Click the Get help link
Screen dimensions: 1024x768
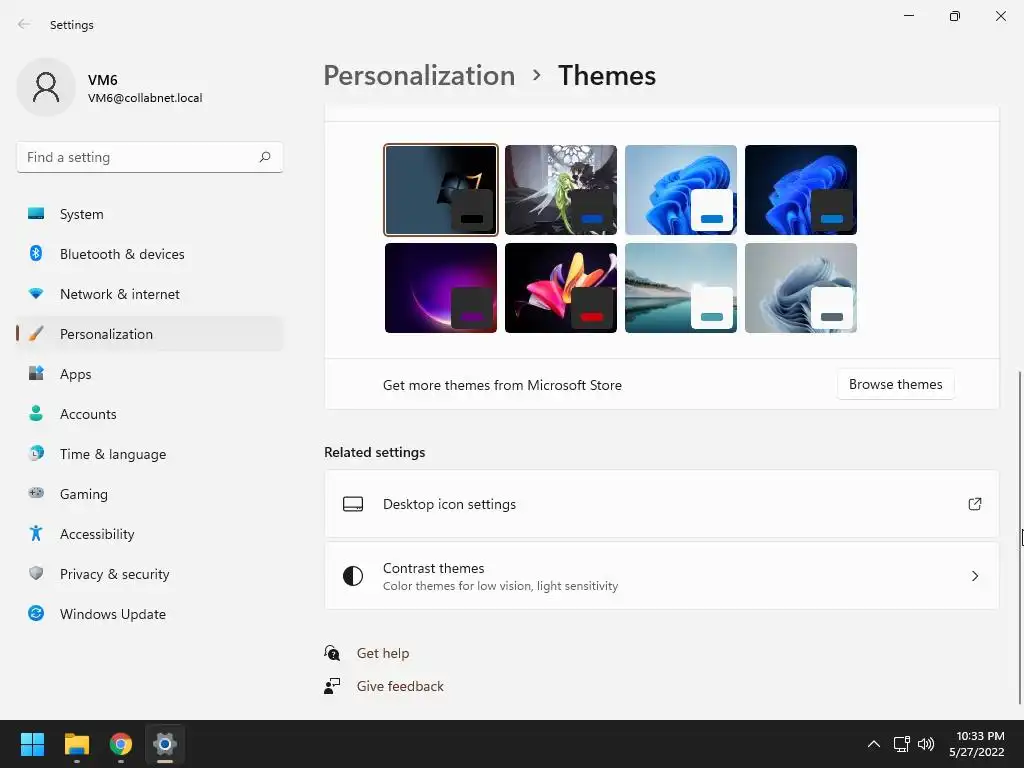(x=383, y=653)
